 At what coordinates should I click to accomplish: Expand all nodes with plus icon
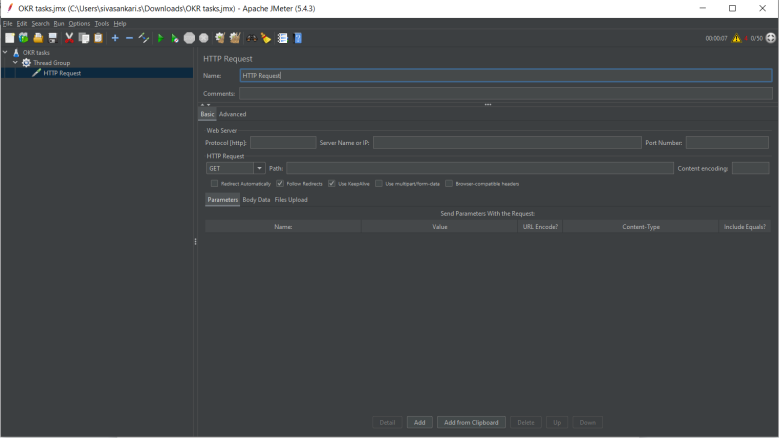click(115, 38)
